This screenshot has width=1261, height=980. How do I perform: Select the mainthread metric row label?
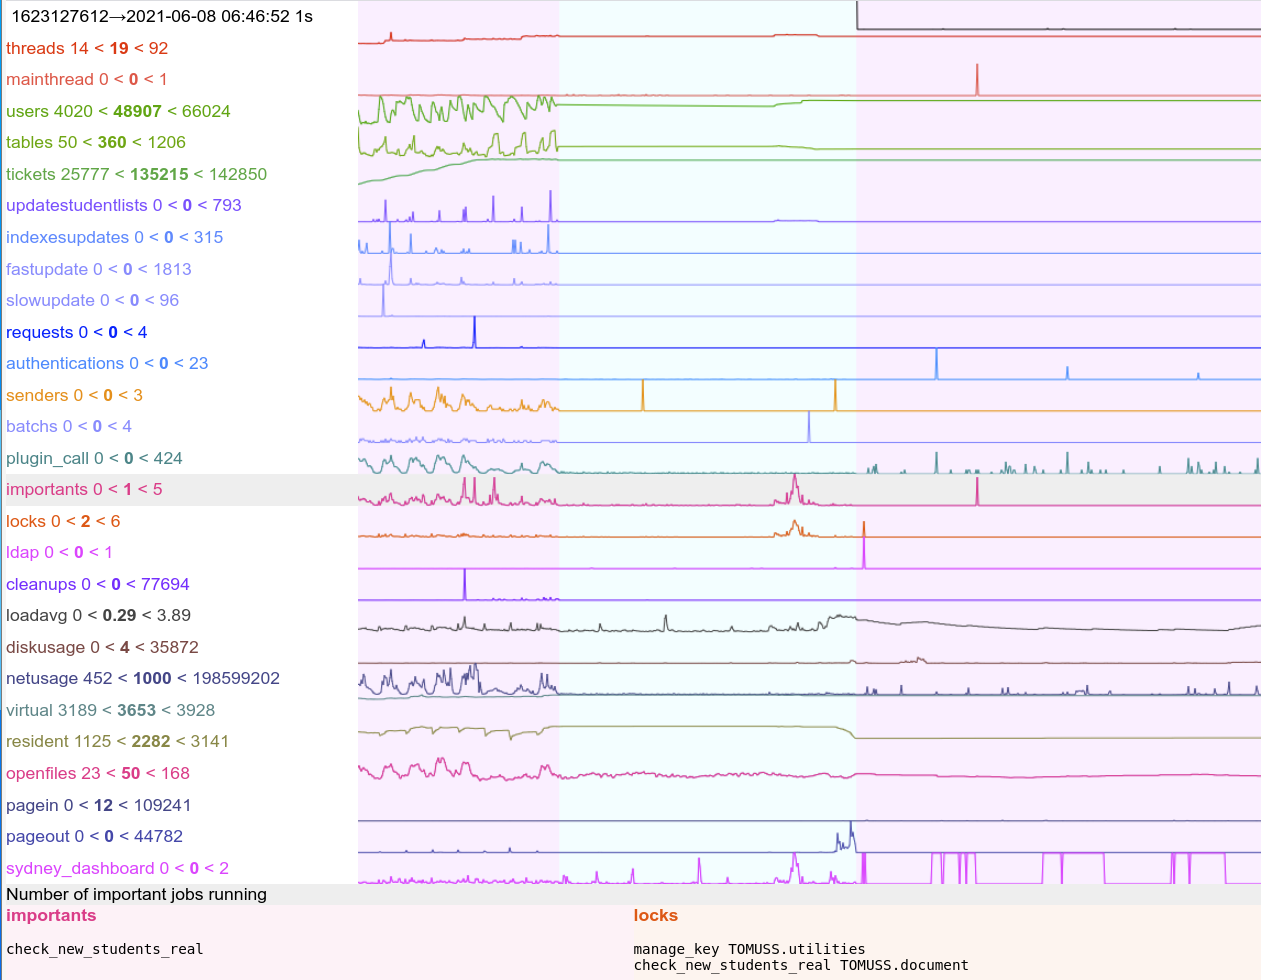(87, 79)
